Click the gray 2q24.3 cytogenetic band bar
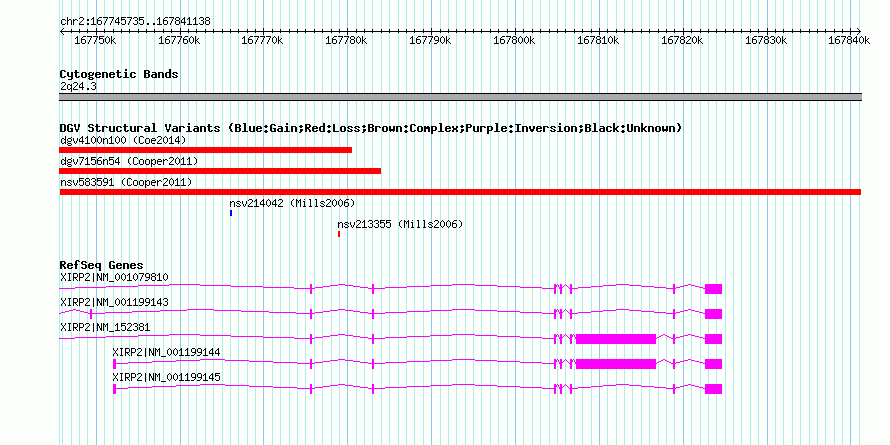The height and width of the screenshot is (445, 890). pos(460,97)
